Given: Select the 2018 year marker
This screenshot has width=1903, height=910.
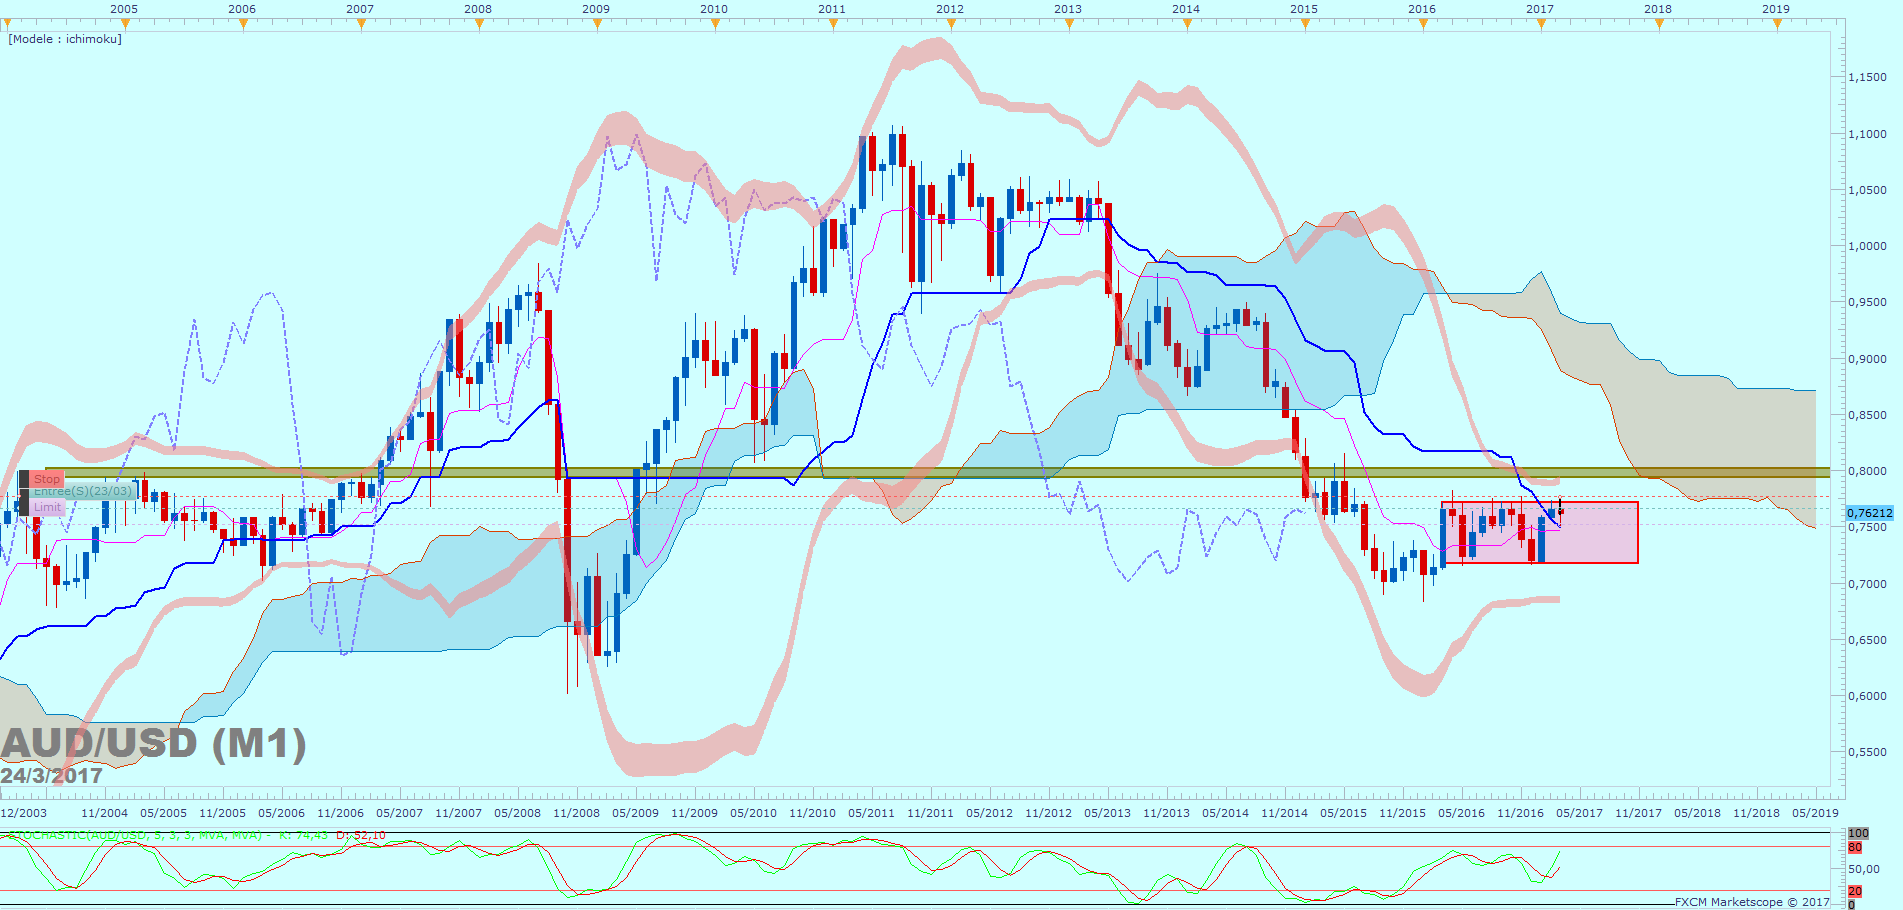Looking at the screenshot, I should coord(1658,9).
